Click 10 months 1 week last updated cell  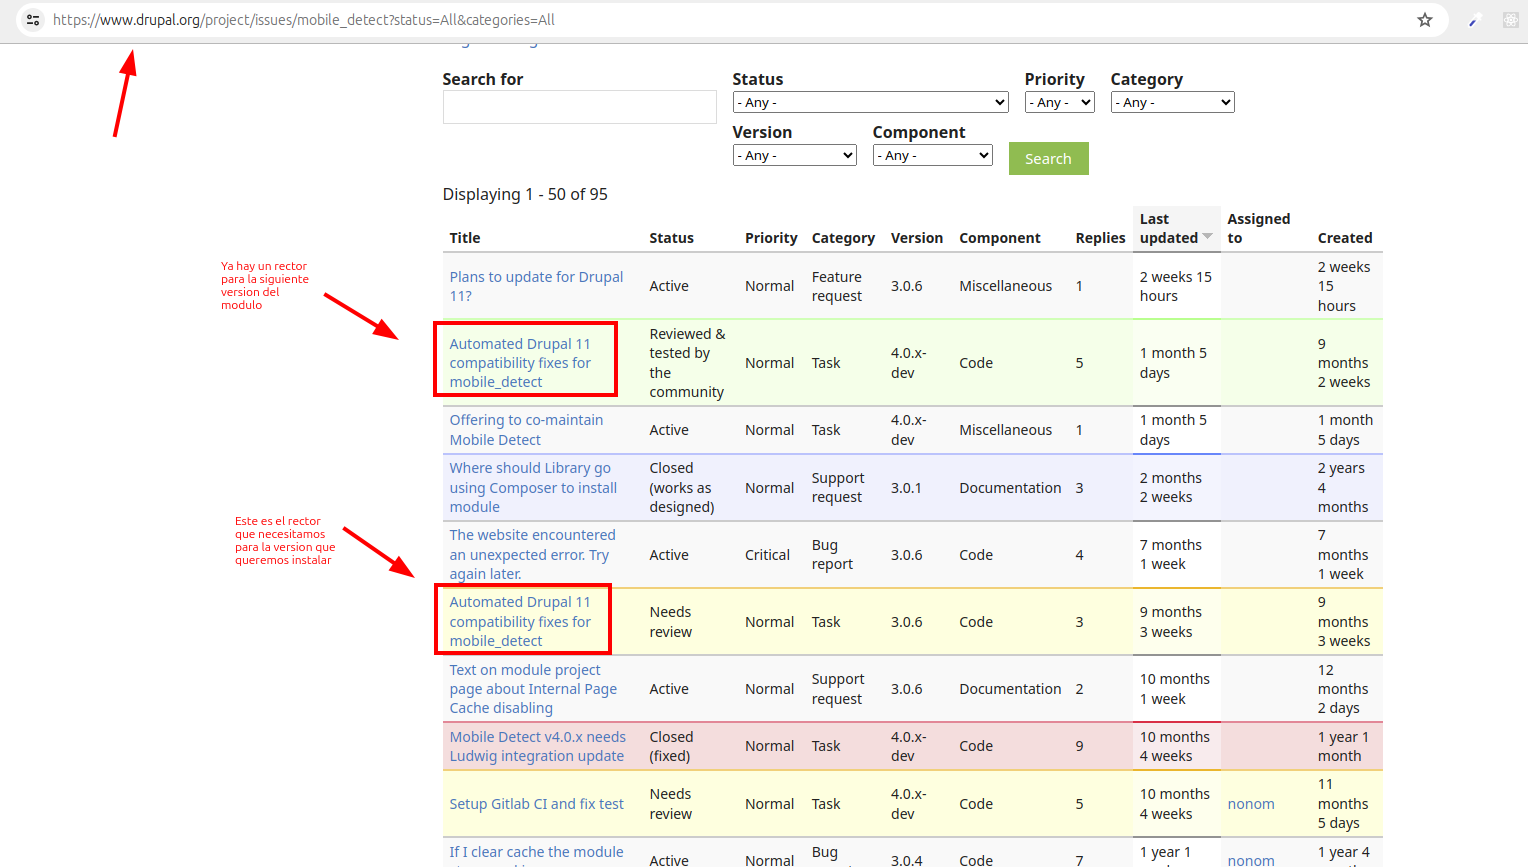click(x=1175, y=689)
